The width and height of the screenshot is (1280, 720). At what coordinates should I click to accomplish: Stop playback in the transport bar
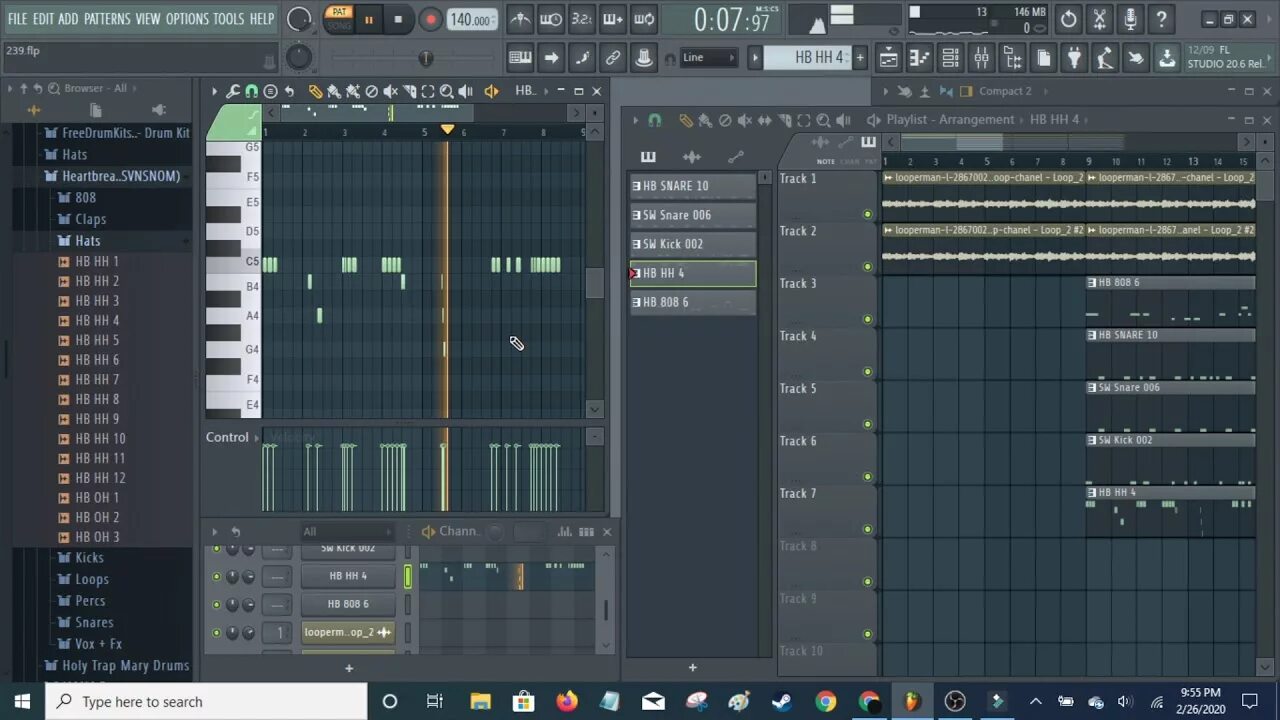(398, 19)
